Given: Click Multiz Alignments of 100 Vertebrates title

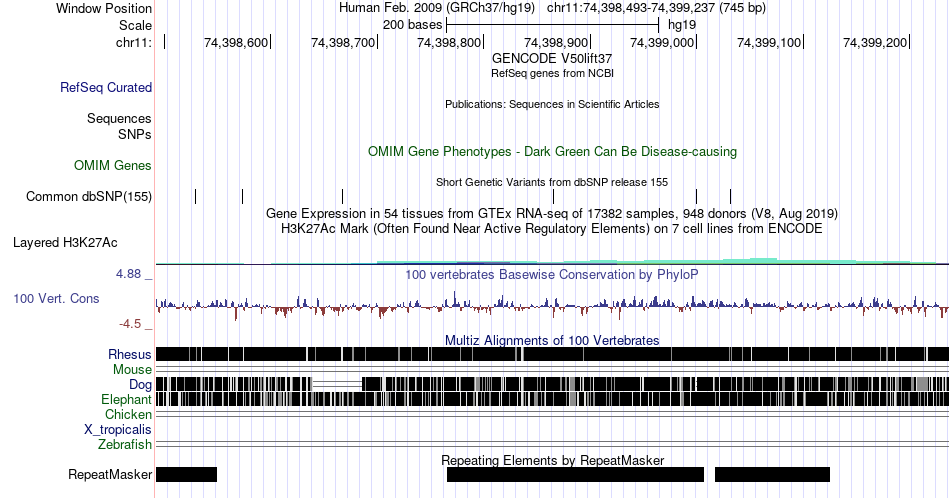Looking at the screenshot, I should tap(552, 340).
